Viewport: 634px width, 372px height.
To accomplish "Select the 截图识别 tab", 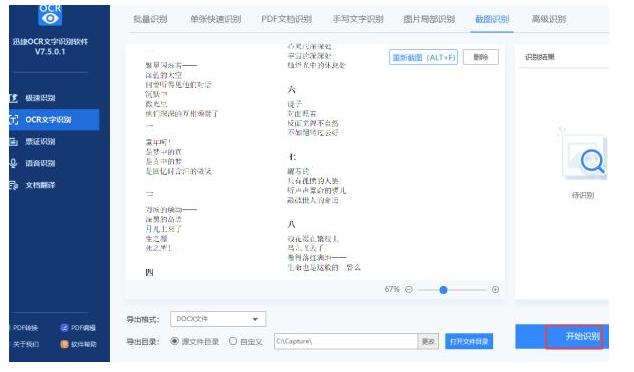I will (x=492, y=19).
